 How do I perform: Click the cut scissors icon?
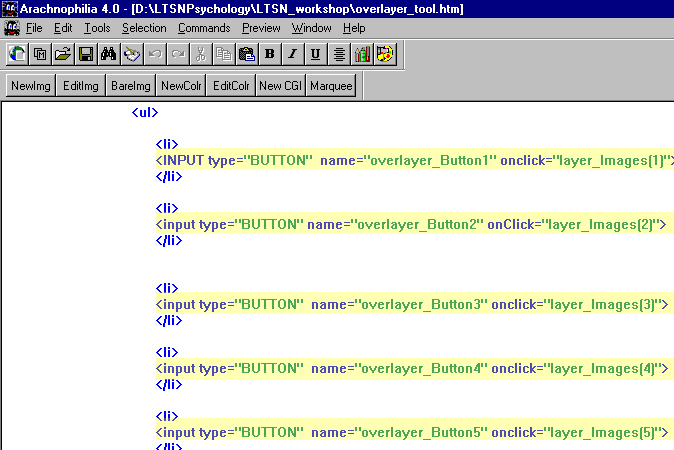[201, 54]
